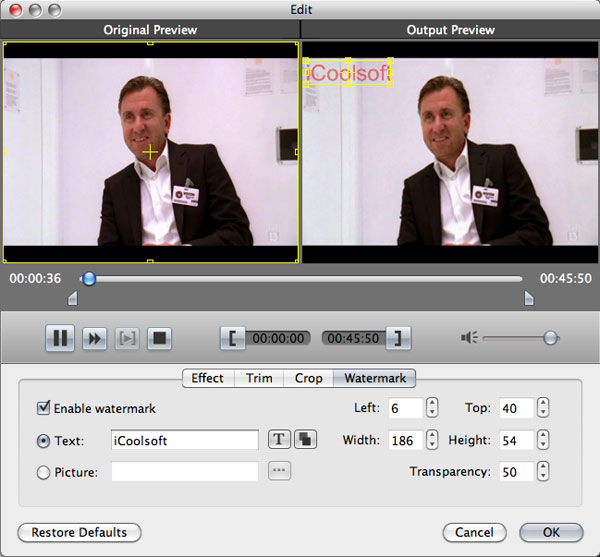
Task: Open the Crop tab
Action: click(308, 378)
